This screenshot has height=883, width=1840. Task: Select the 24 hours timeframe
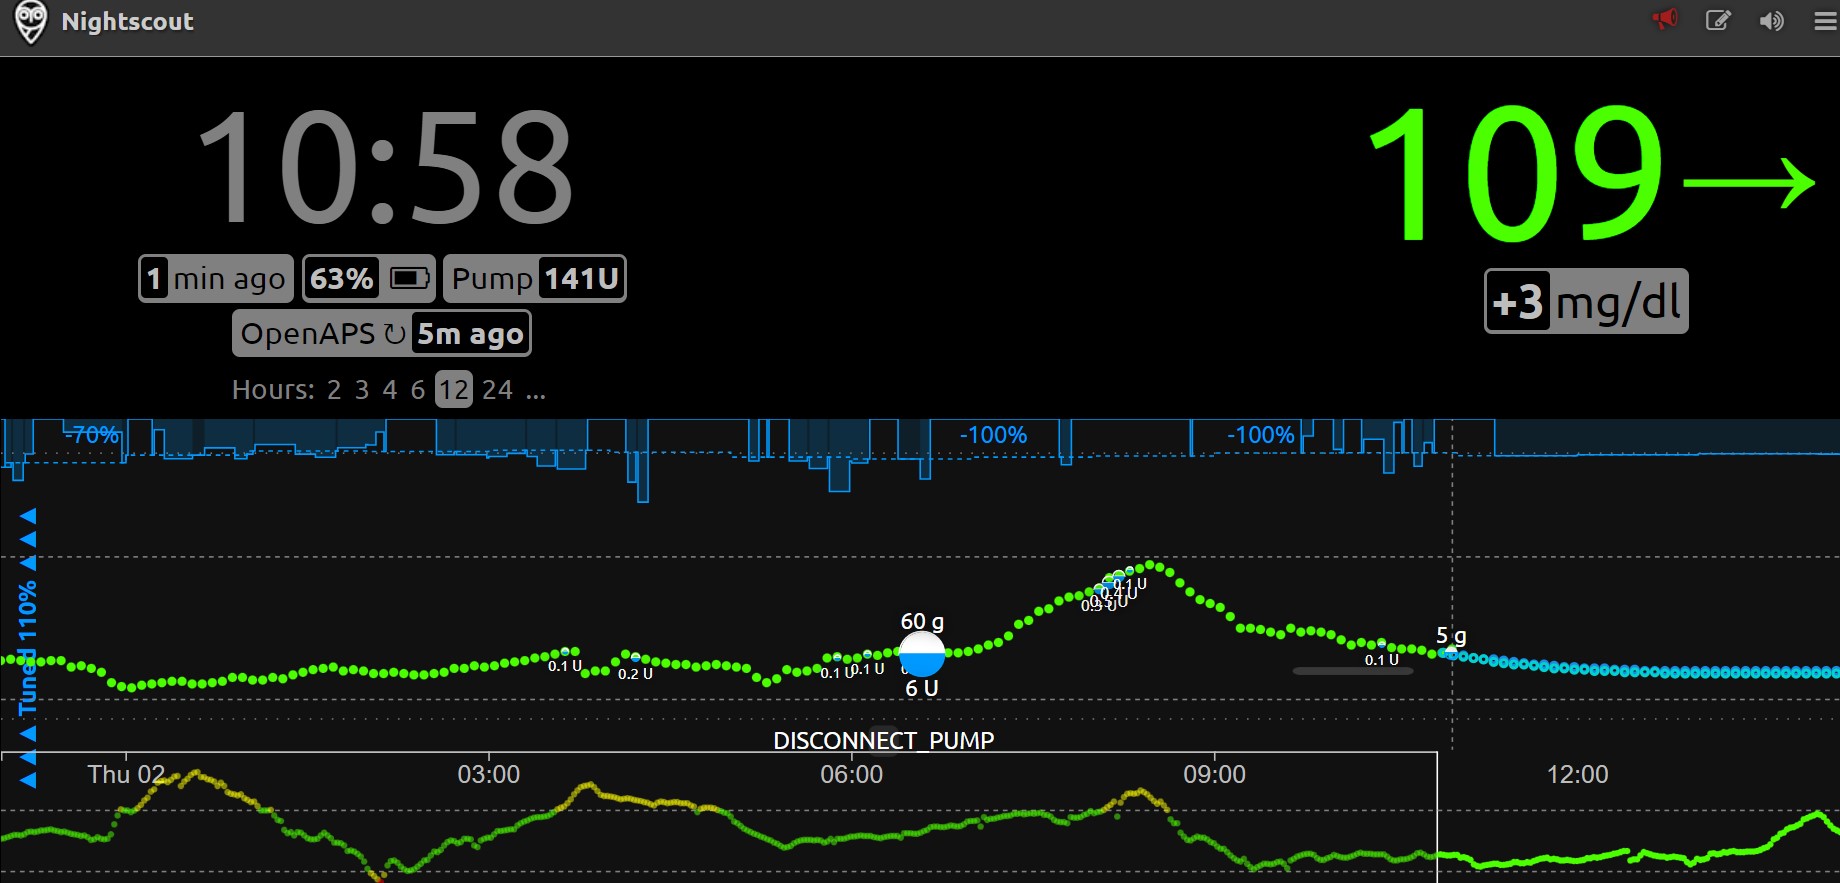click(x=497, y=389)
